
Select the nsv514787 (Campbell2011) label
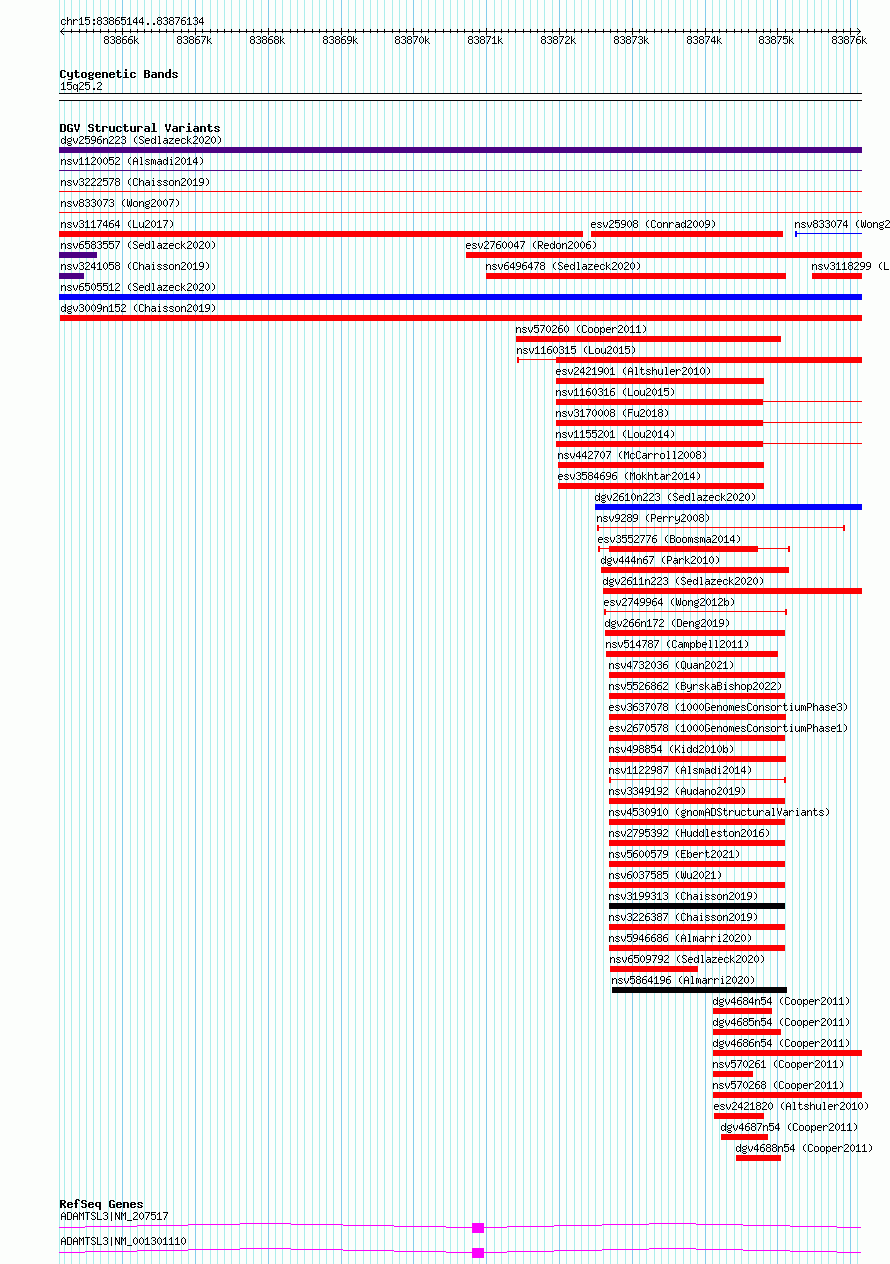(677, 645)
